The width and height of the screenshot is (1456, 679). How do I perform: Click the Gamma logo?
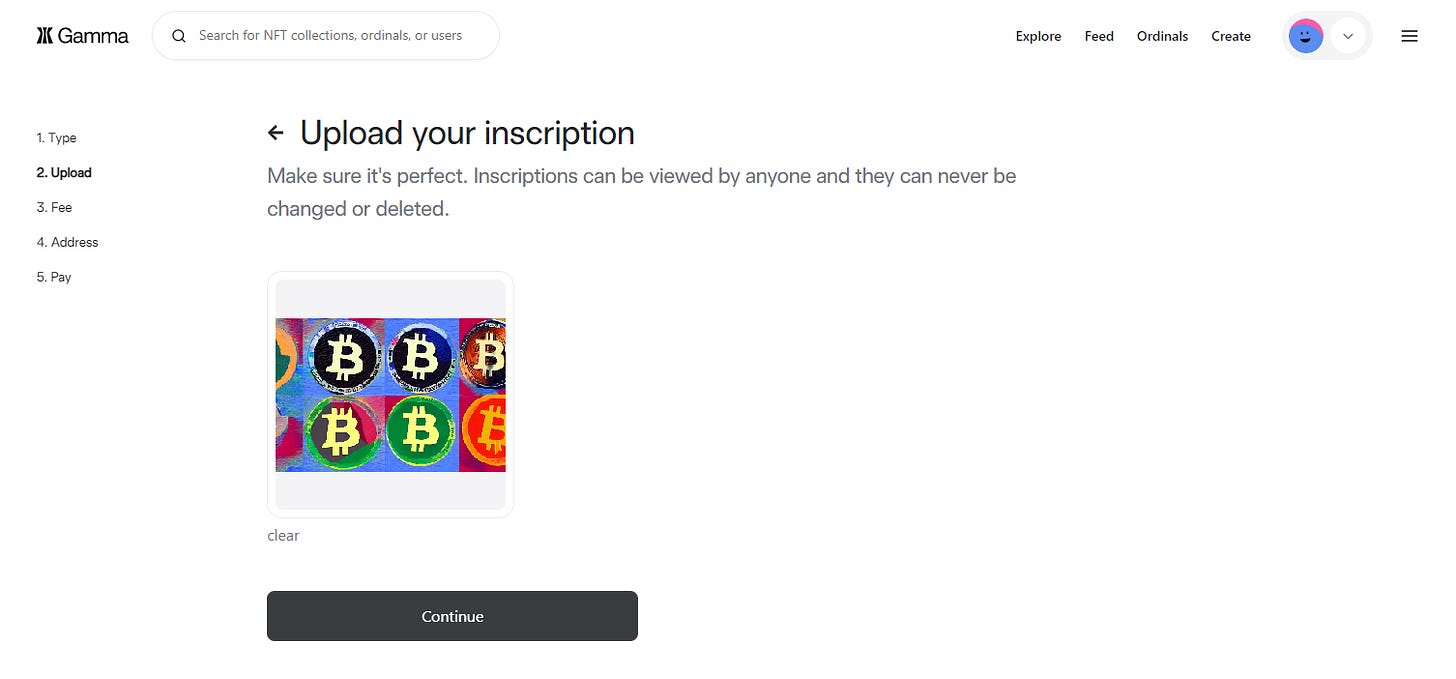click(44, 36)
